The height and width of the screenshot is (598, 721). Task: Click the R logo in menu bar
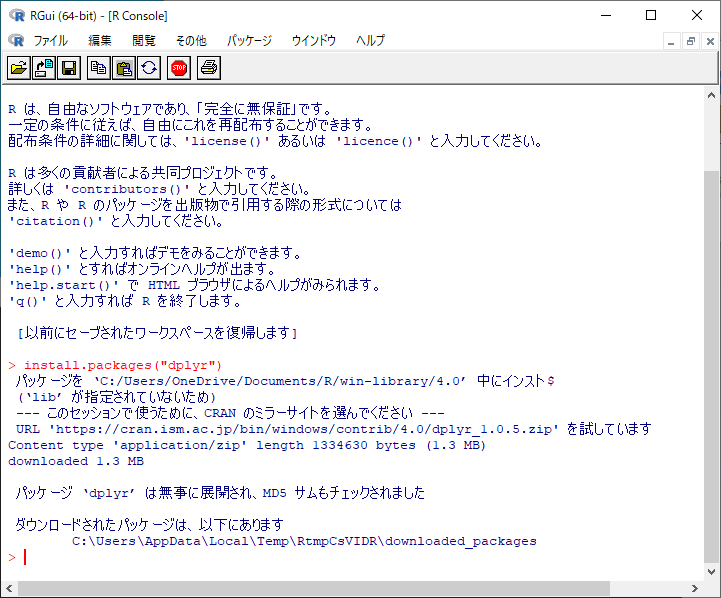point(16,40)
